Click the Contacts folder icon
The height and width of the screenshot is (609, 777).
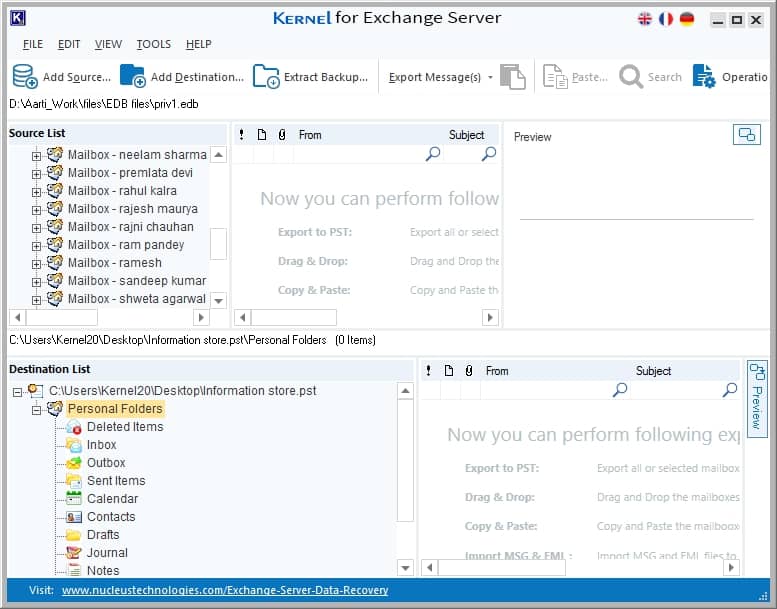[x=74, y=517]
